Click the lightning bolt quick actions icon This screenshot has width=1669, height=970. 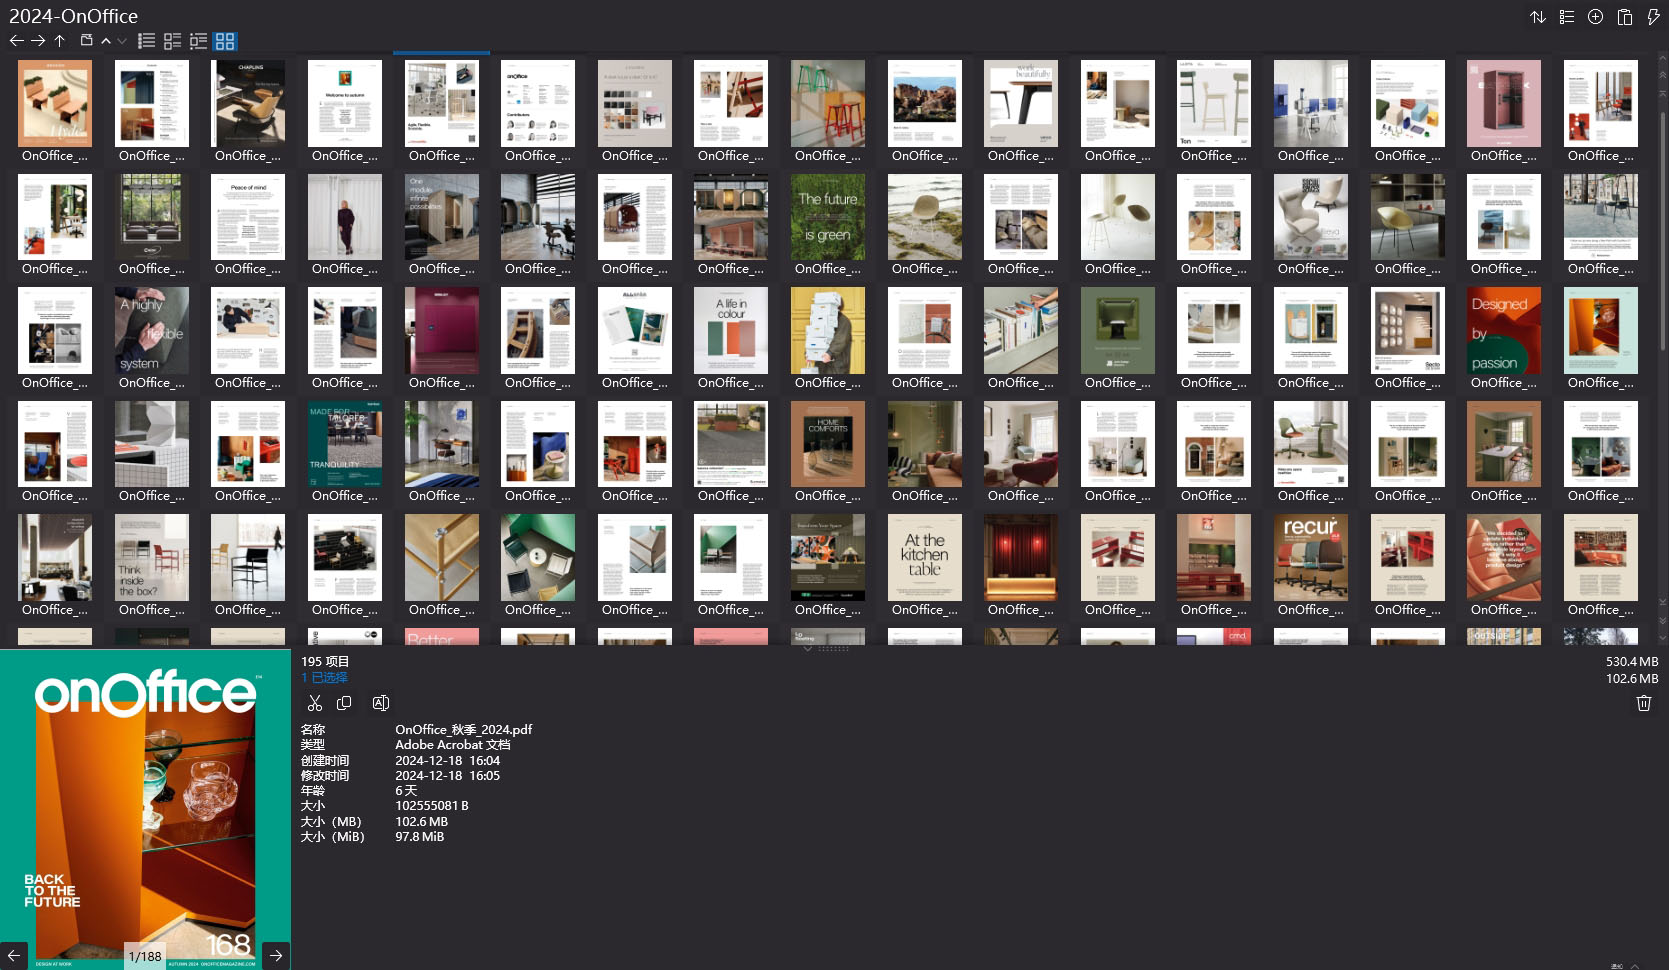1653,17
